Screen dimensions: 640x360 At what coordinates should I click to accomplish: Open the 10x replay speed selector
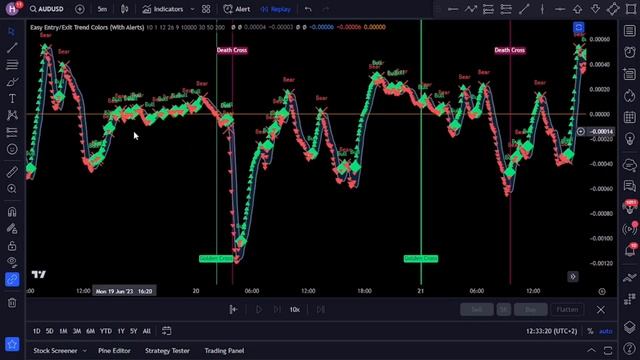[x=295, y=310]
